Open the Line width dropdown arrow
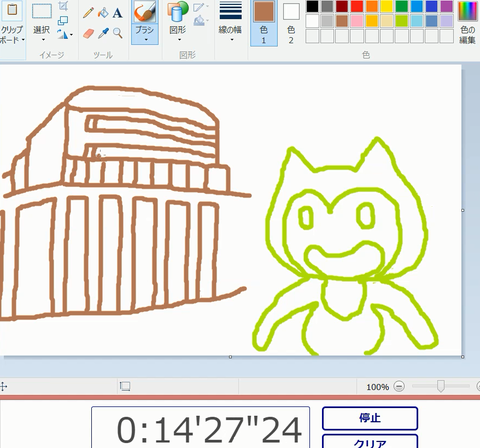480x448 pixels. (x=232, y=40)
